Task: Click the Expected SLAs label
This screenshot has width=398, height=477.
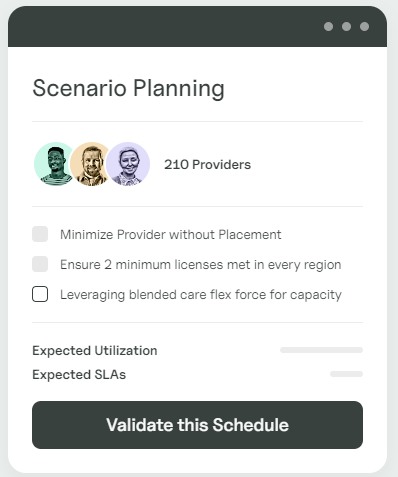Action: [x=79, y=375]
